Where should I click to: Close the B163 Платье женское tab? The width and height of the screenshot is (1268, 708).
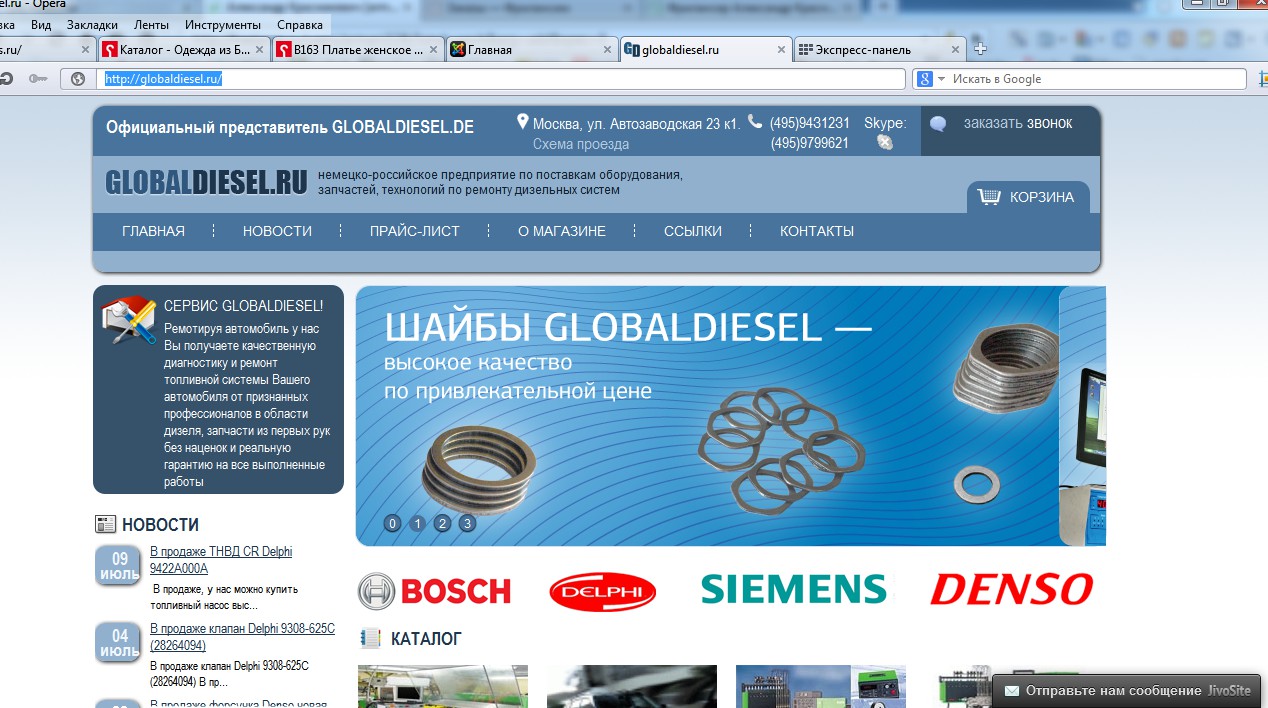pos(432,49)
